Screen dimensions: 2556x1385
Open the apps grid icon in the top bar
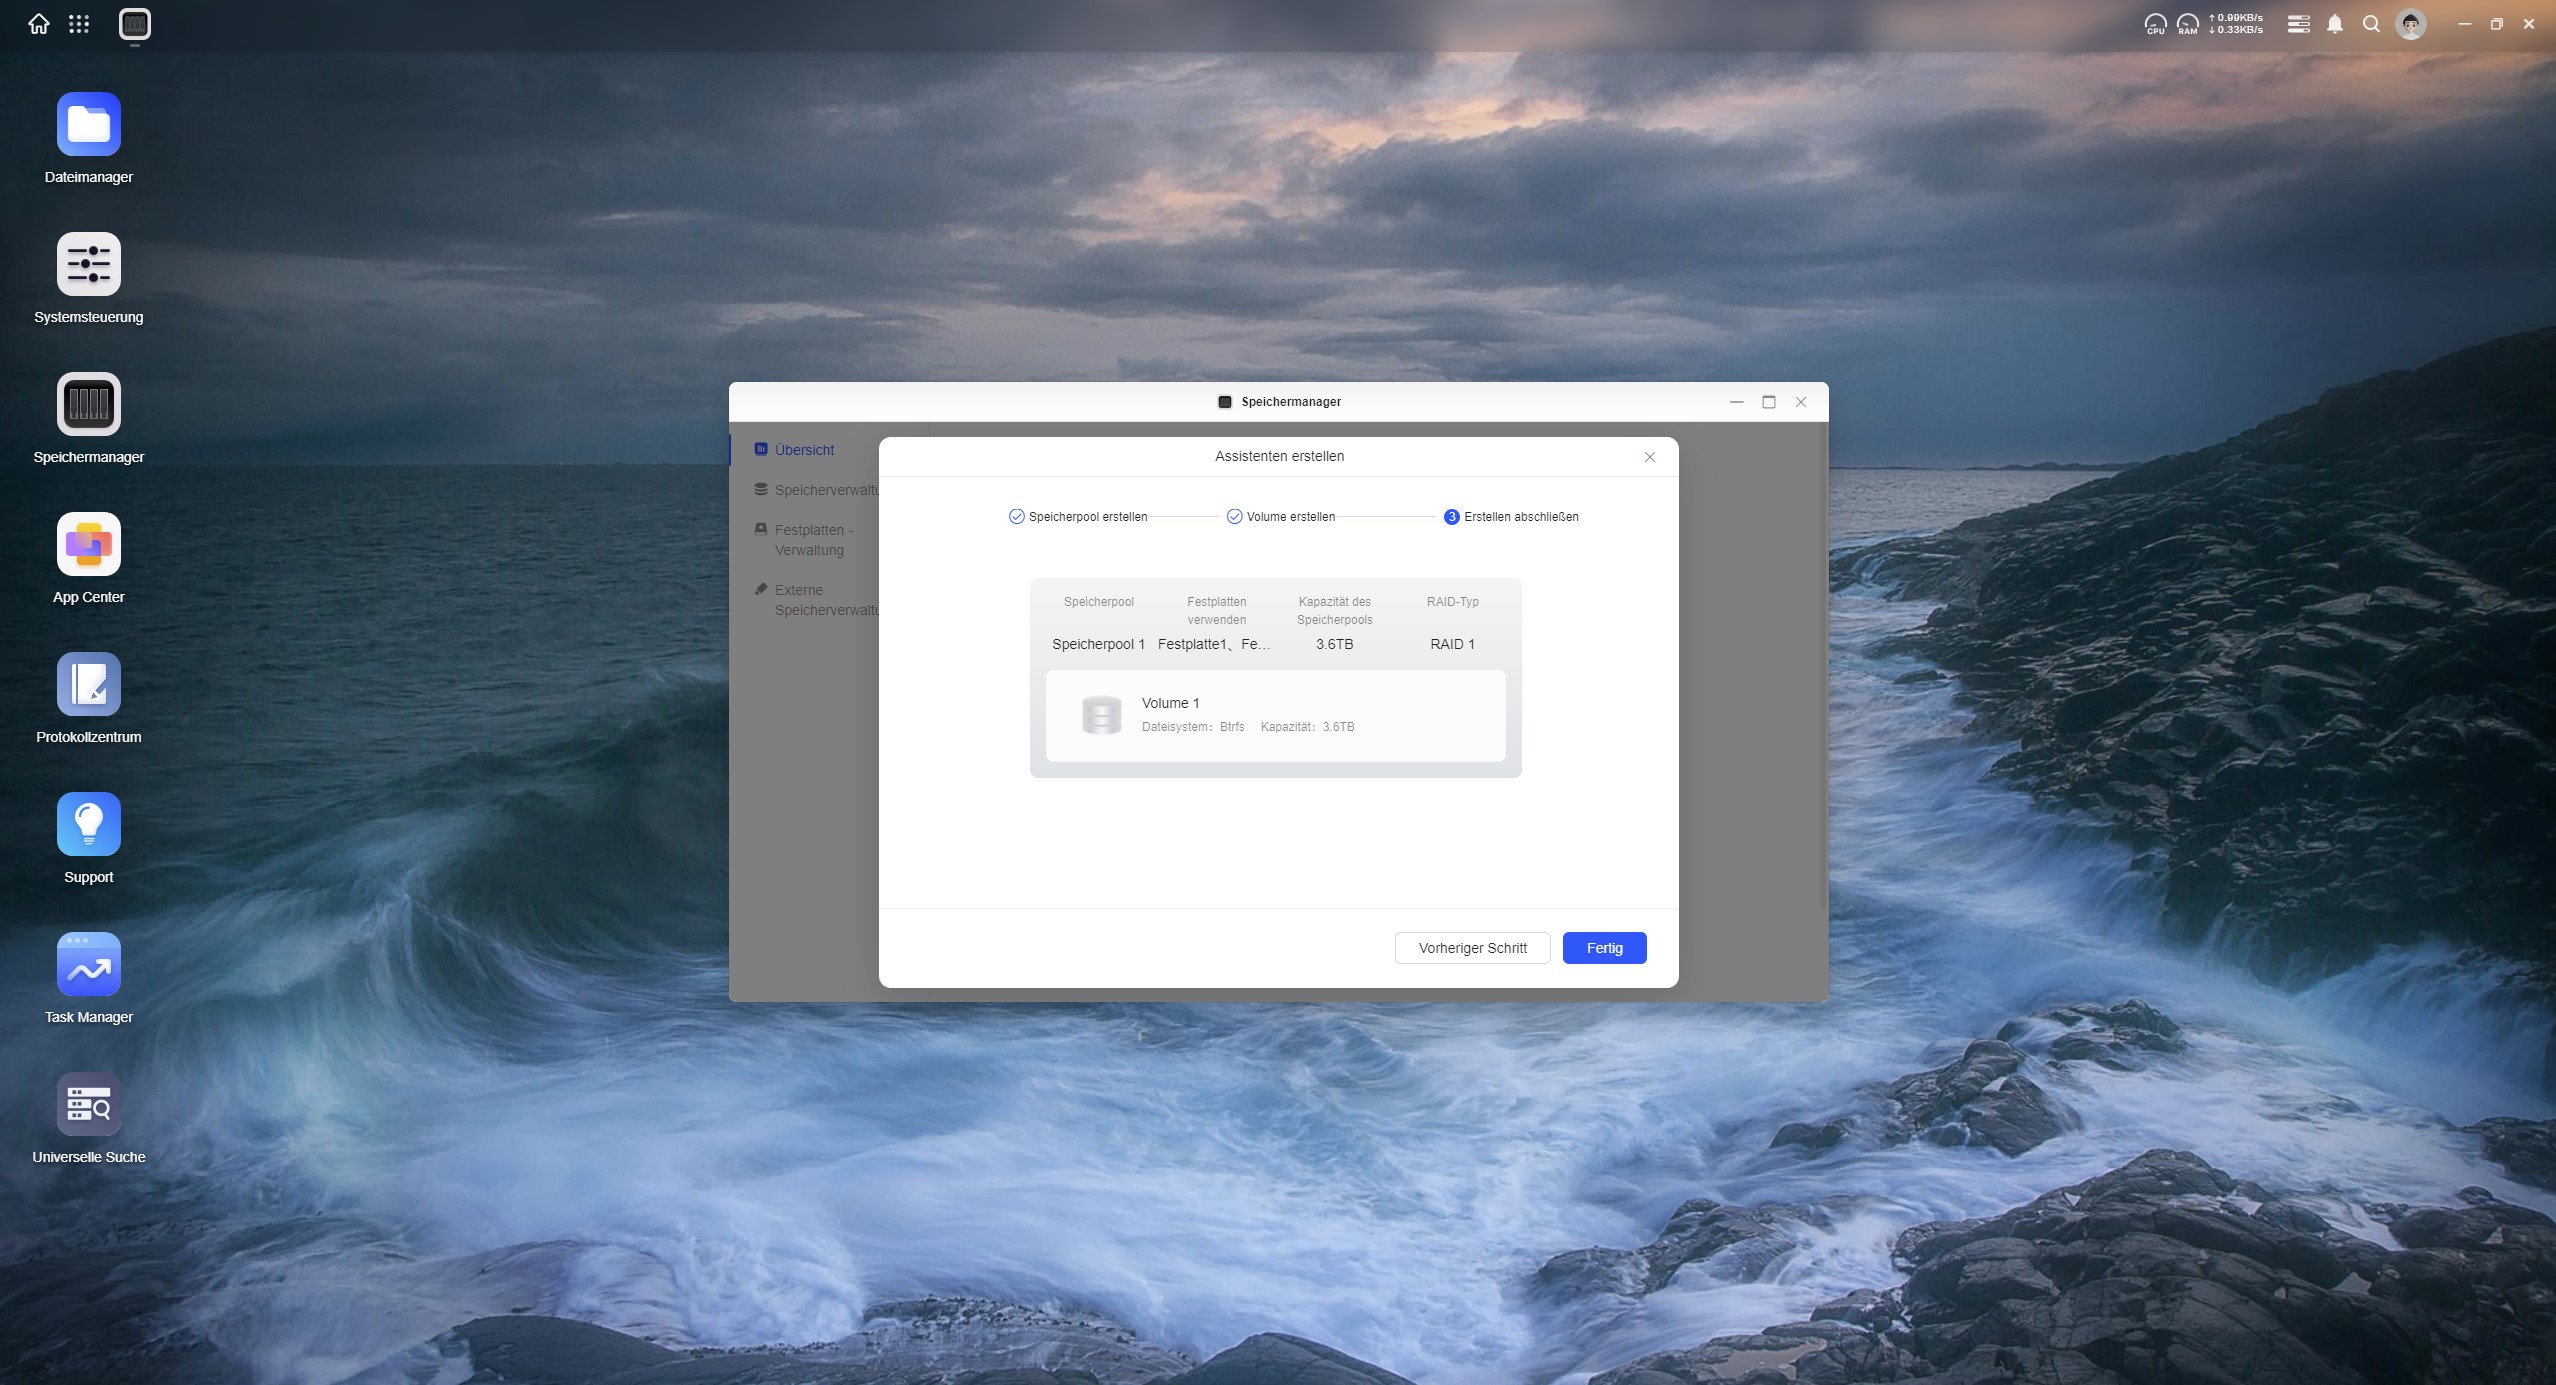point(79,24)
